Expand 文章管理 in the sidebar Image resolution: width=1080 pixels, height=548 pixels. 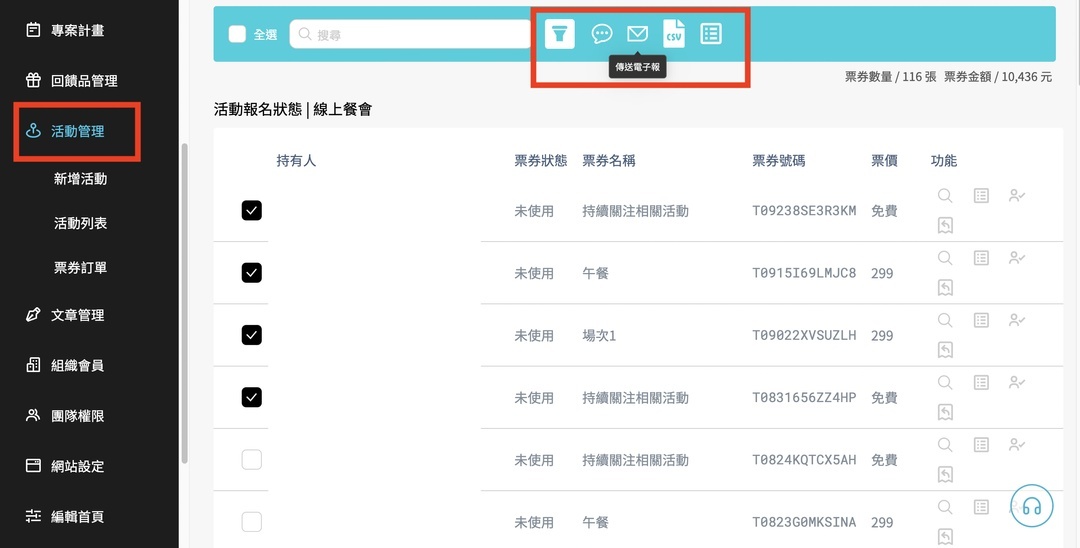point(77,315)
